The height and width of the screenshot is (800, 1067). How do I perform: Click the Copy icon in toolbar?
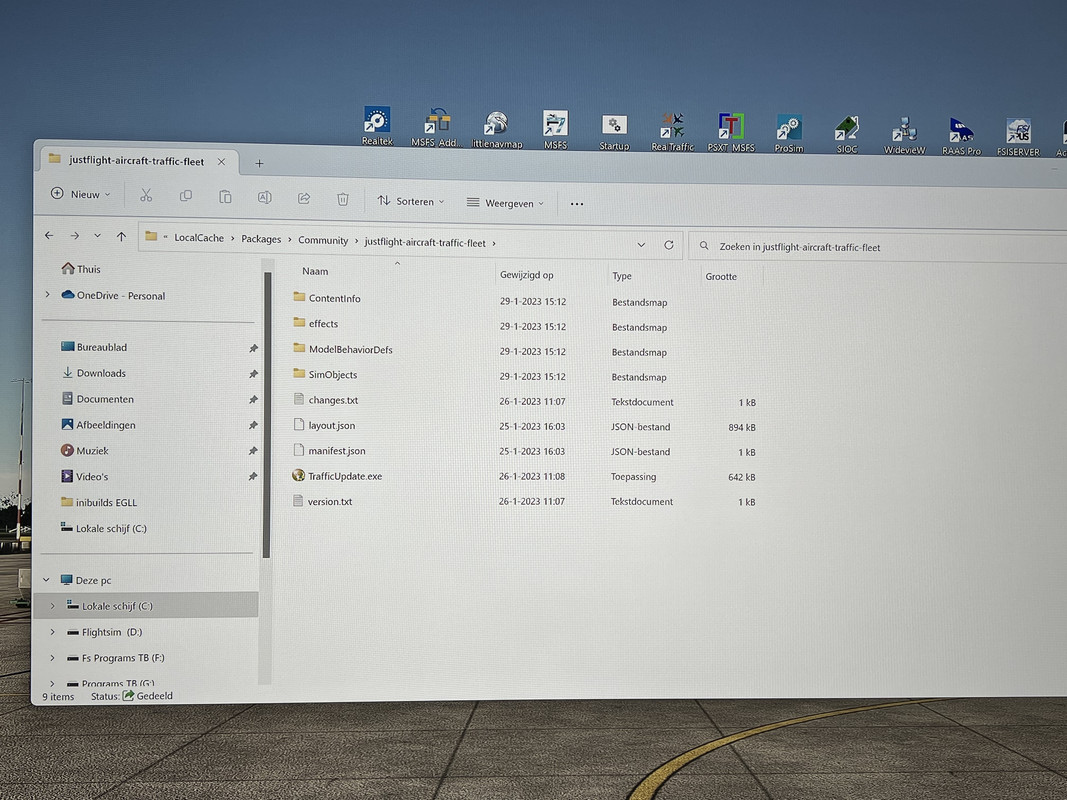[x=185, y=196]
